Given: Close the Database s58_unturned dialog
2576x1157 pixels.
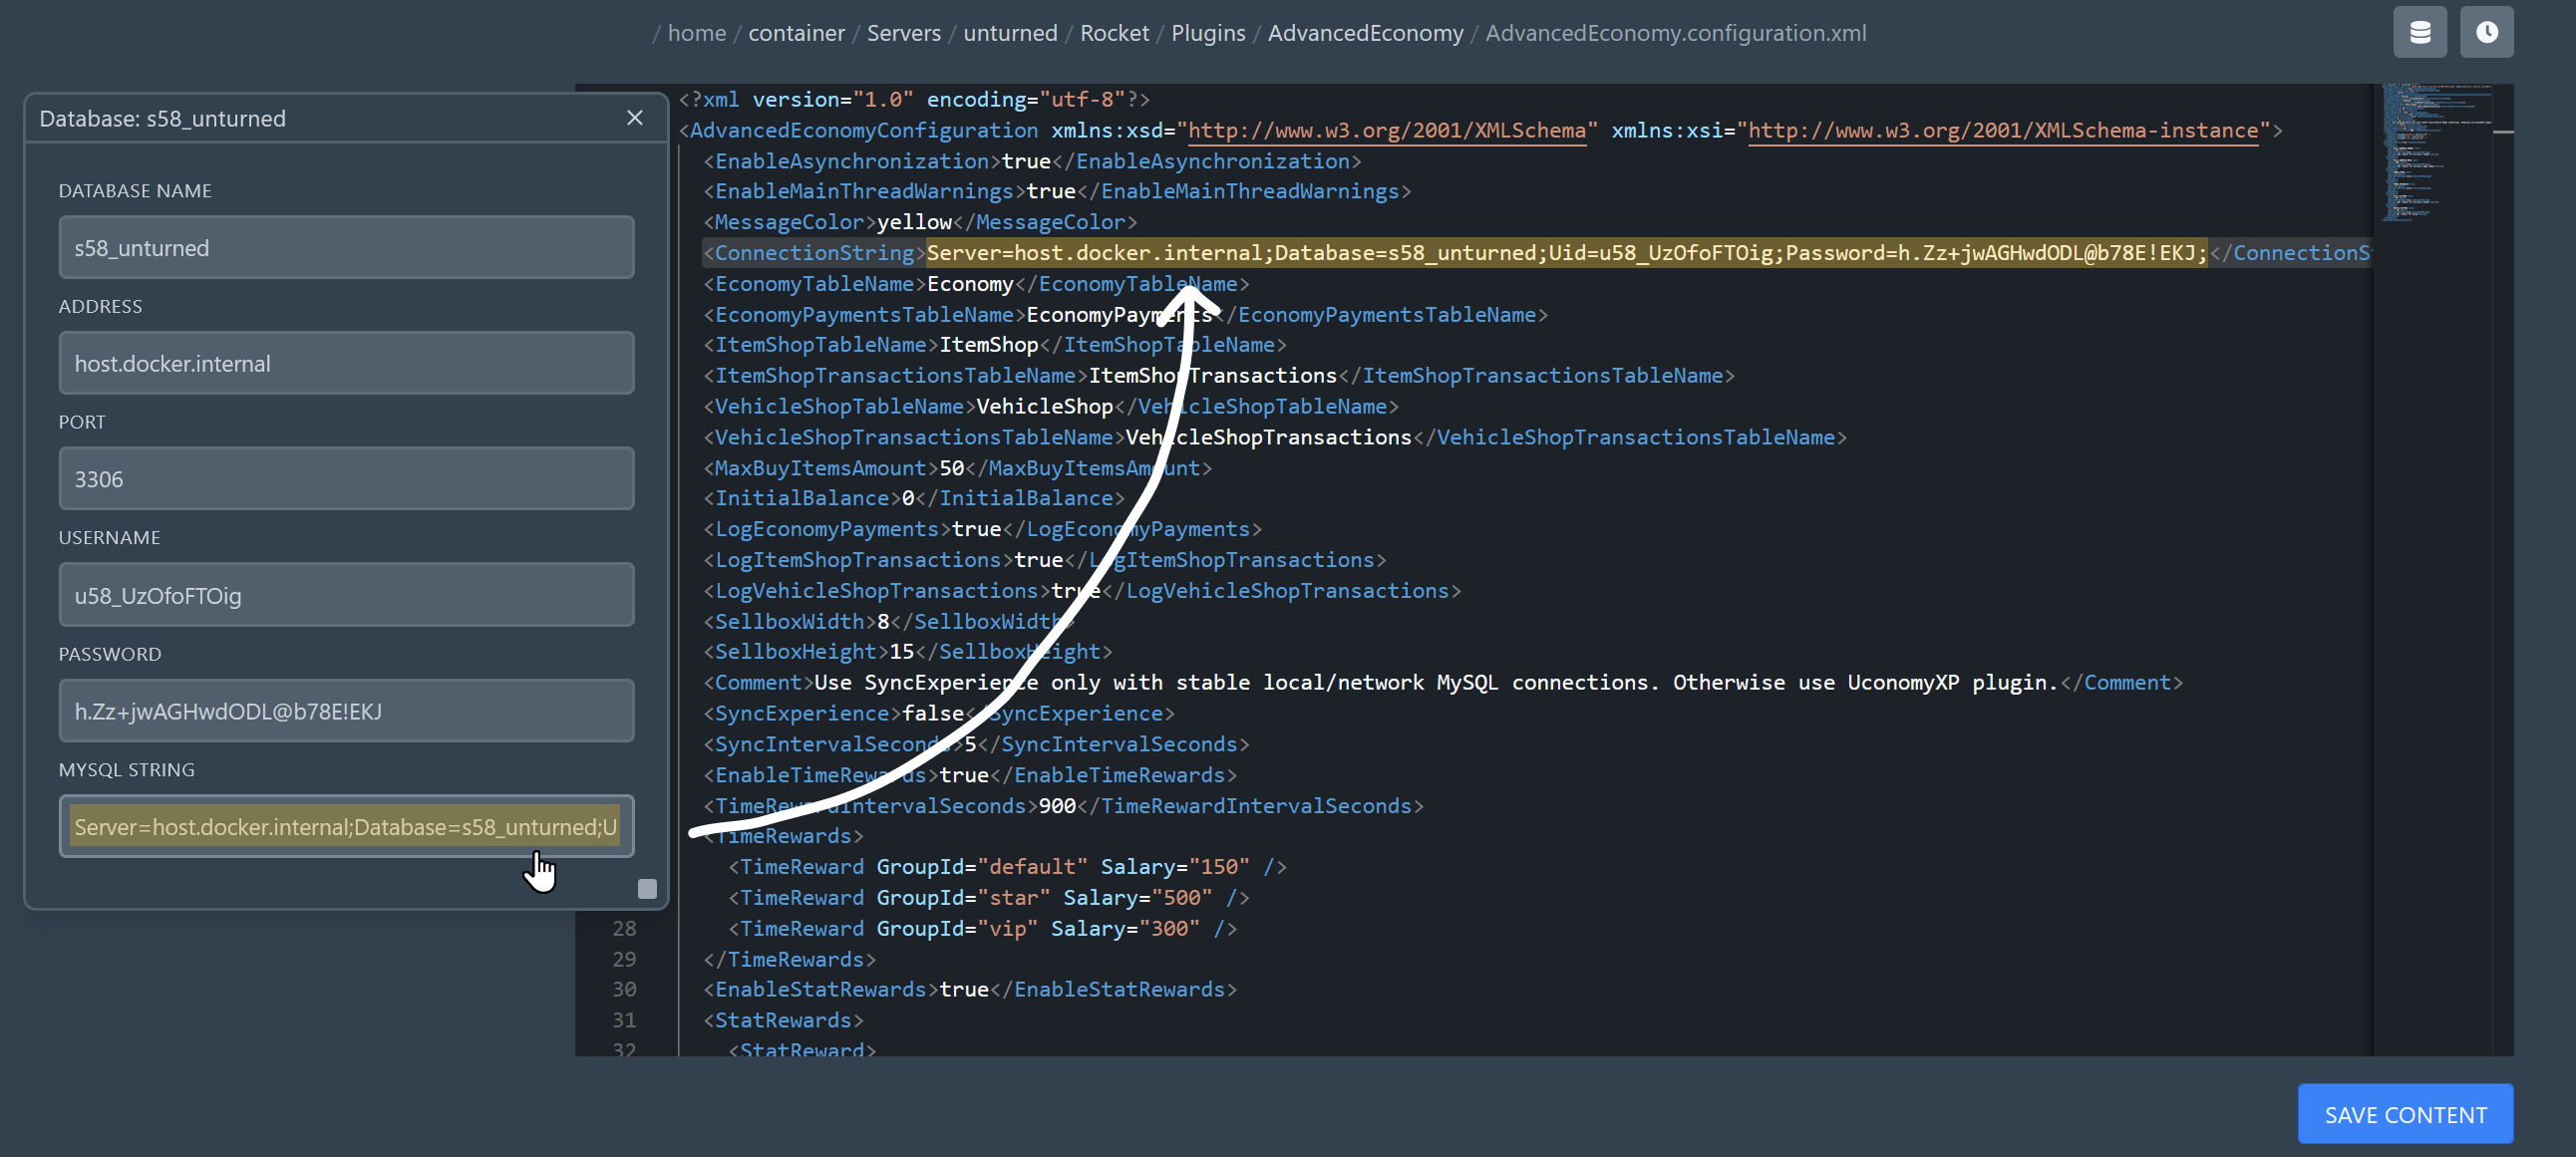Looking at the screenshot, I should pos(634,118).
